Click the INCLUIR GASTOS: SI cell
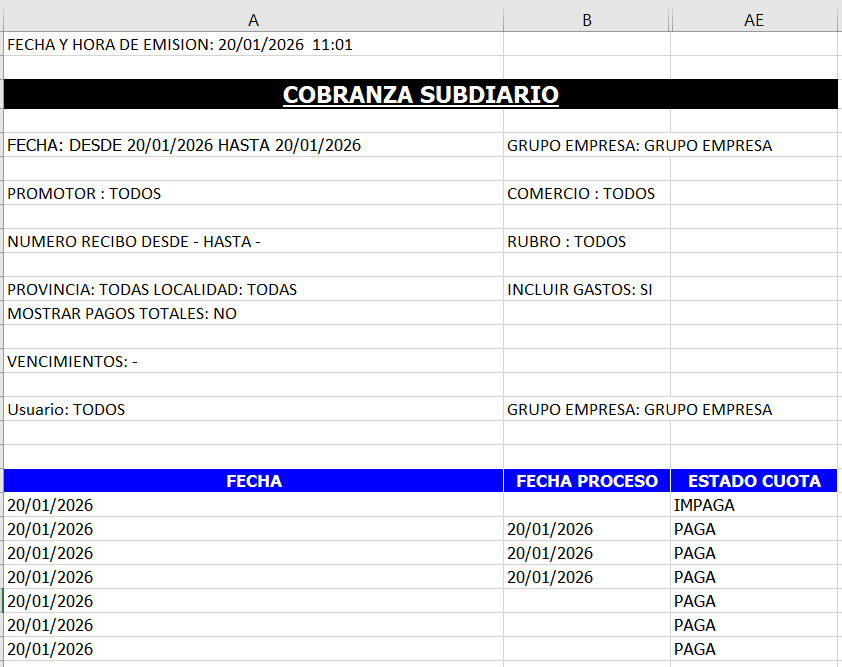The height and width of the screenshot is (667, 842). (x=580, y=290)
